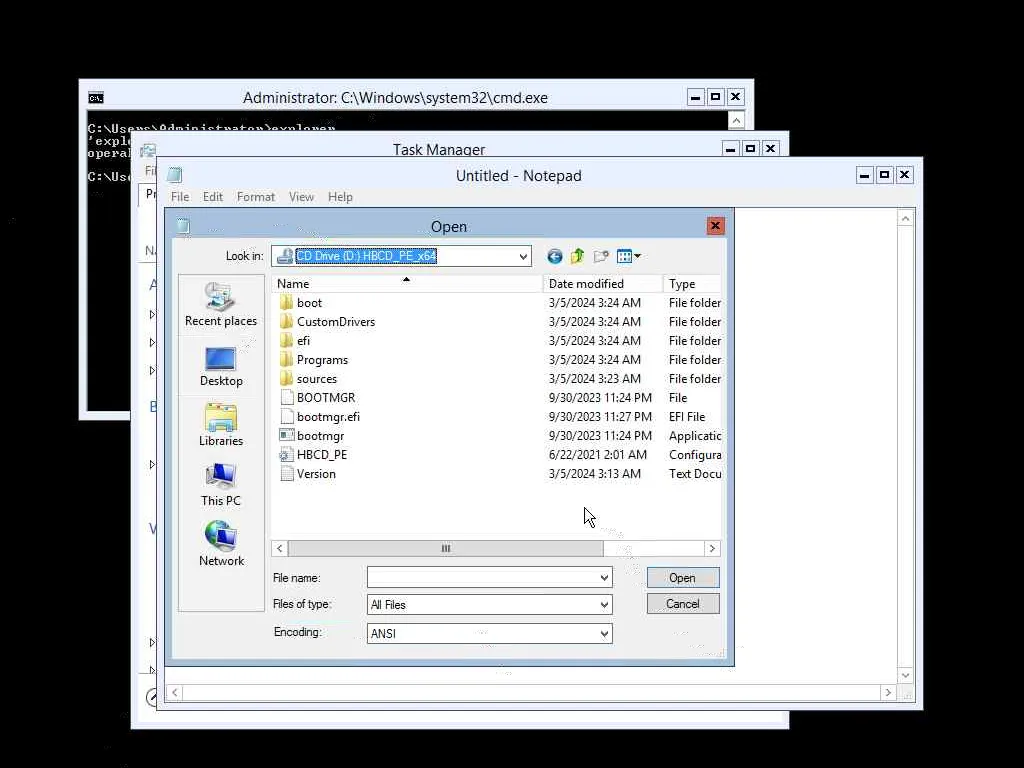Select the efi folder icon
This screenshot has height=768, width=1024.
(x=286, y=340)
